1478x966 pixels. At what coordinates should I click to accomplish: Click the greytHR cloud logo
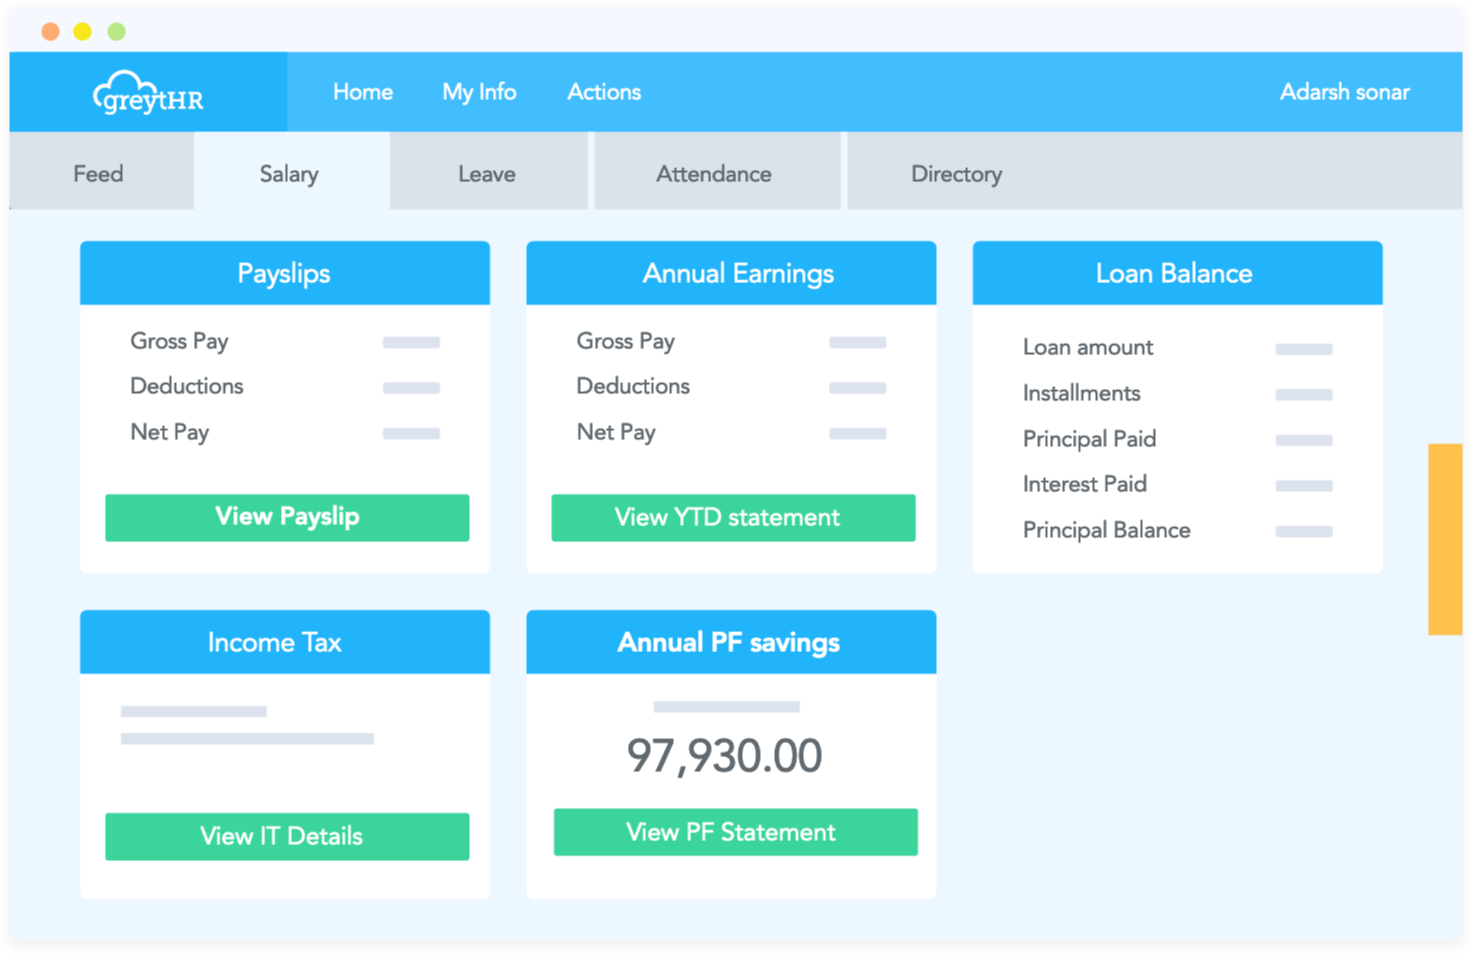tap(148, 92)
